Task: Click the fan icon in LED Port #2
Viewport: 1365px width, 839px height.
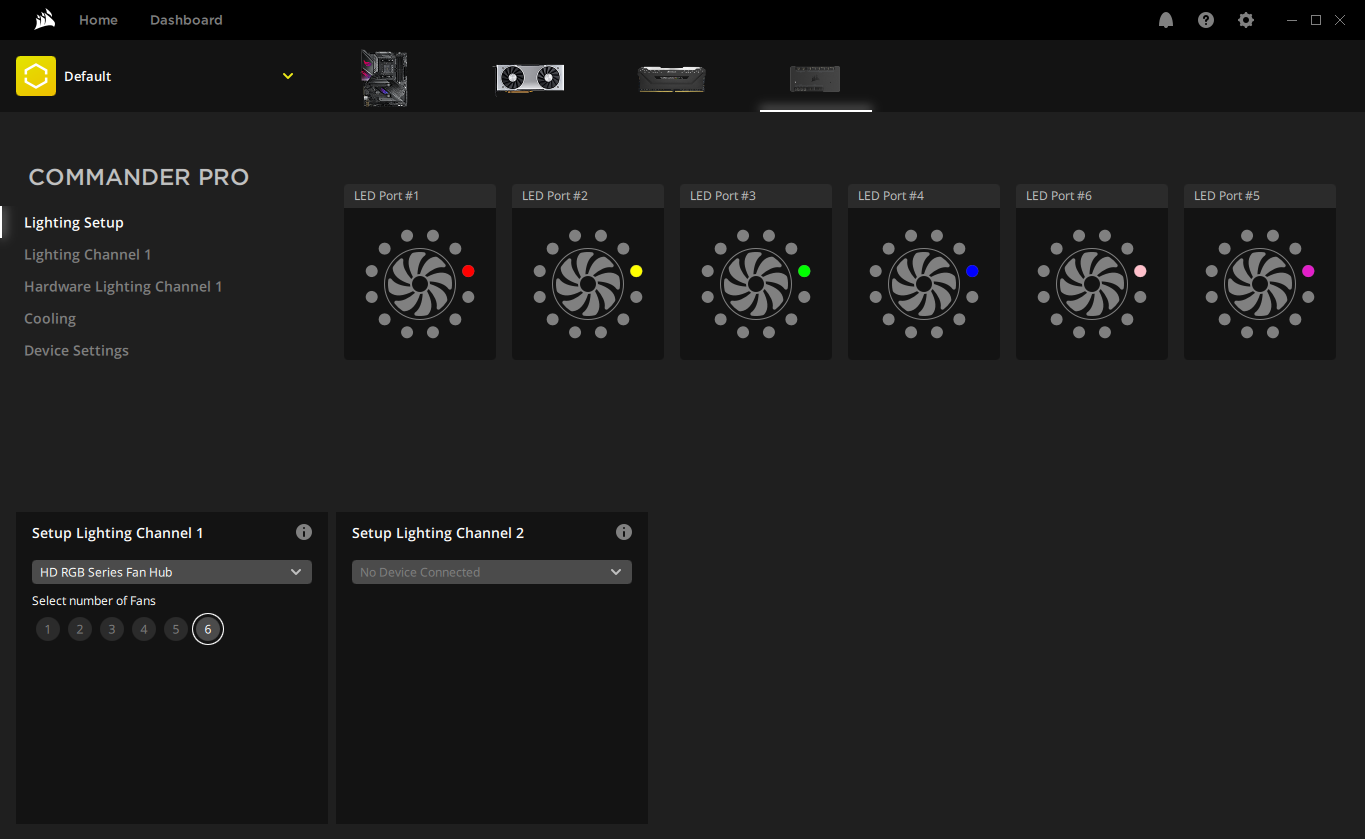Action: pyautogui.click(x=588, y=284)
